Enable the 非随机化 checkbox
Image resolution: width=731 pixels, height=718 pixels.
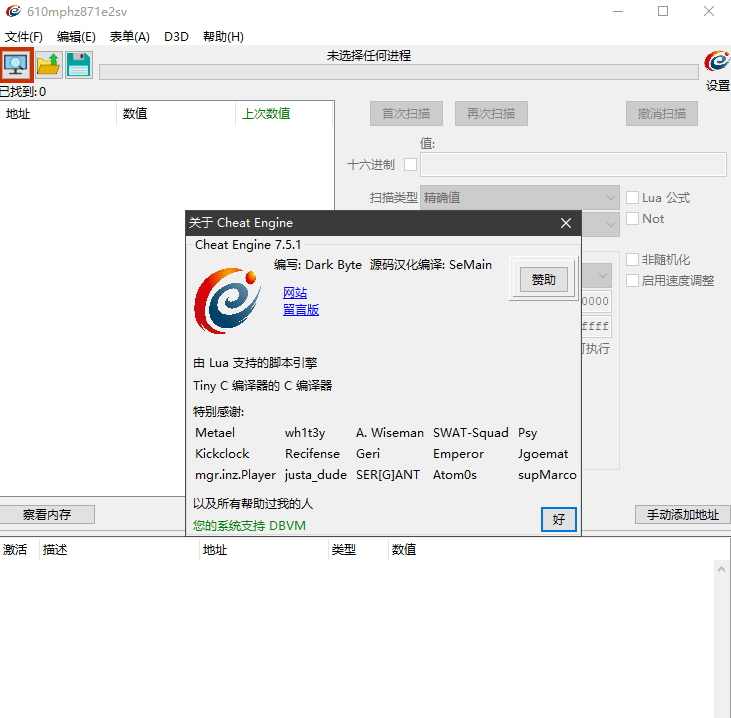pyautogui.click(x=632, y=260)
